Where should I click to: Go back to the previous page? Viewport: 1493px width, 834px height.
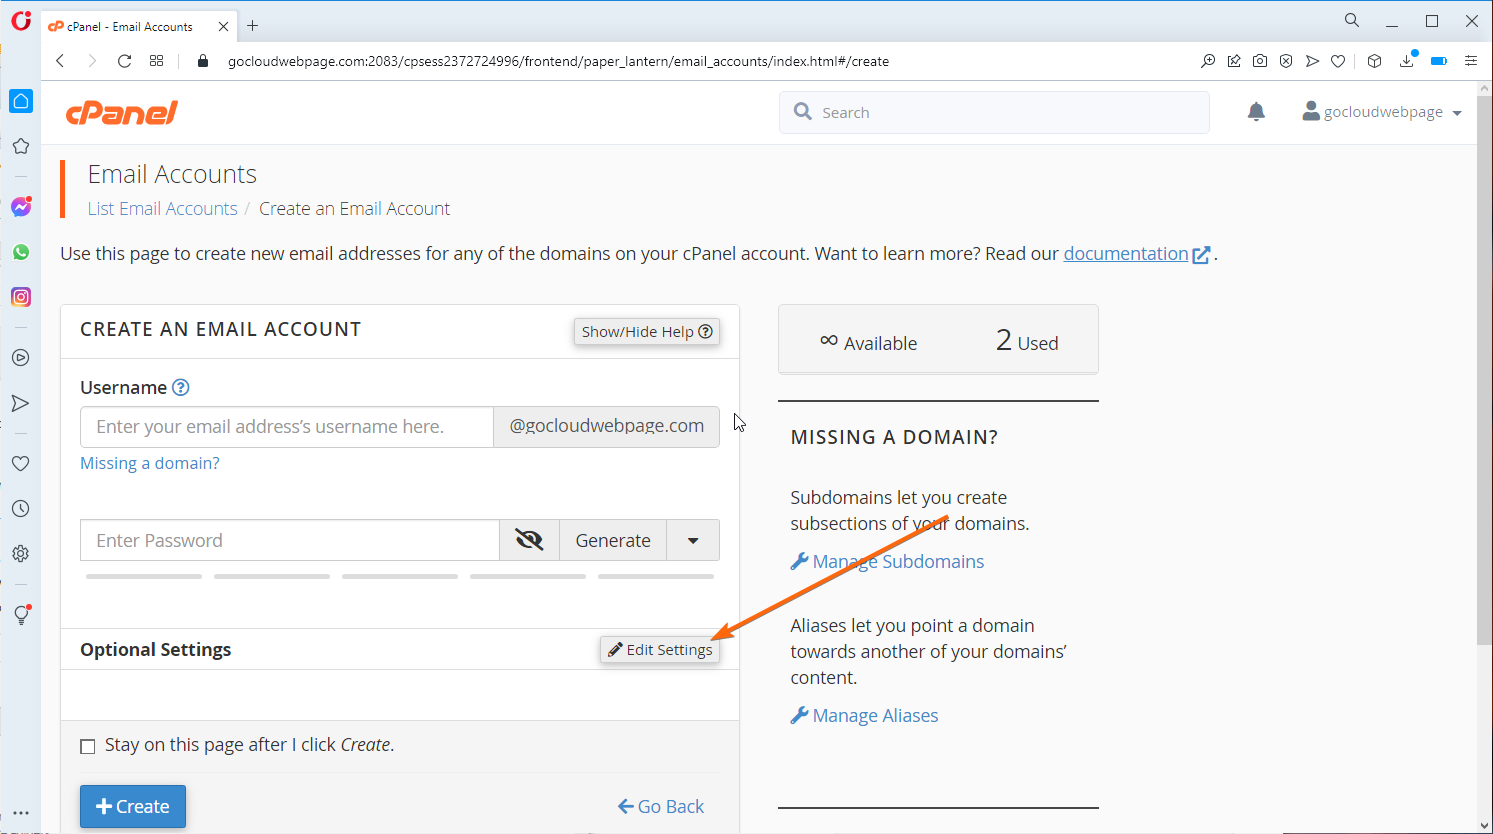(60, 61)
